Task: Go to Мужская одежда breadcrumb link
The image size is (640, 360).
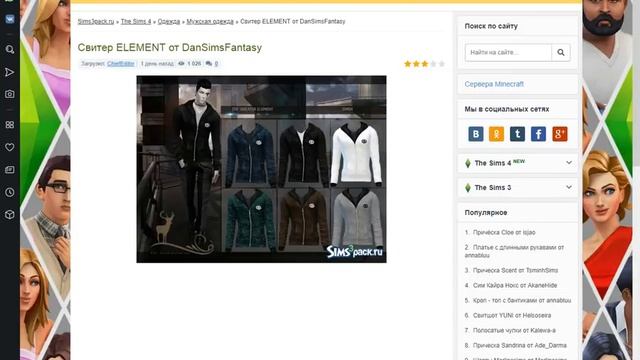Action: click(210, 22)
